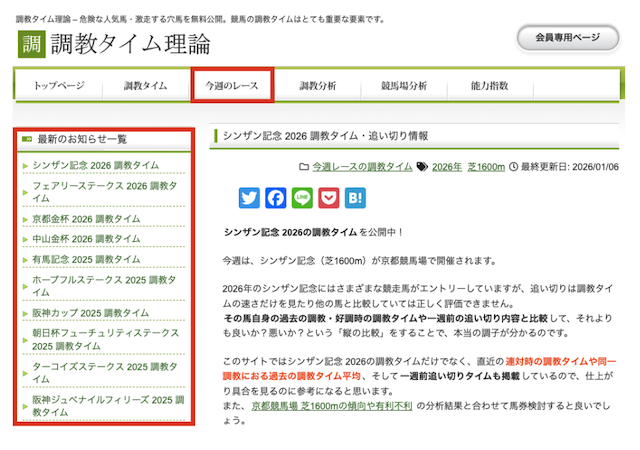Go to トップページ in navigation
640x450 pixels.
59,86
